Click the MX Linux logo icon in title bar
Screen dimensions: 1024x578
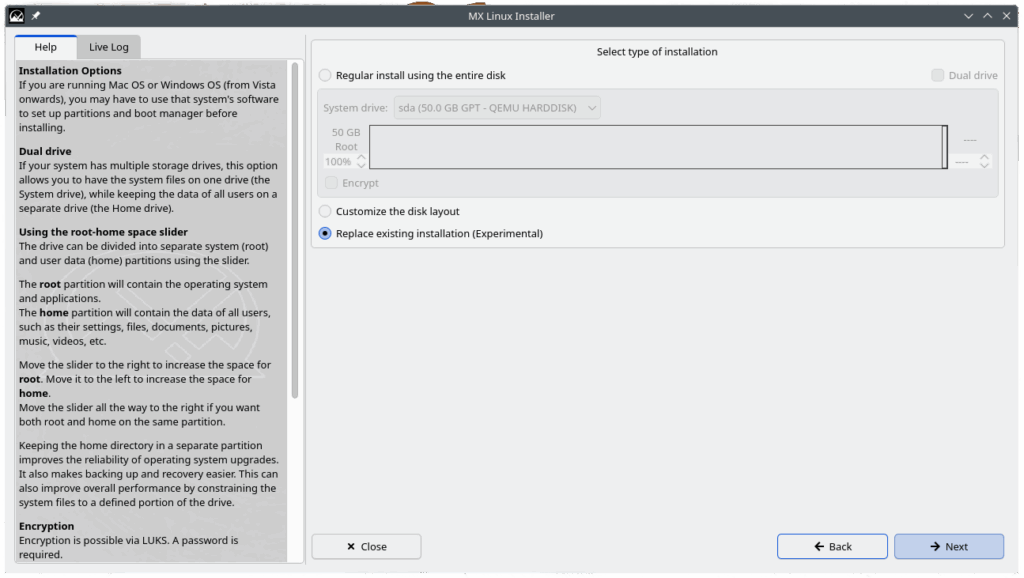click(x=16, y=16)
